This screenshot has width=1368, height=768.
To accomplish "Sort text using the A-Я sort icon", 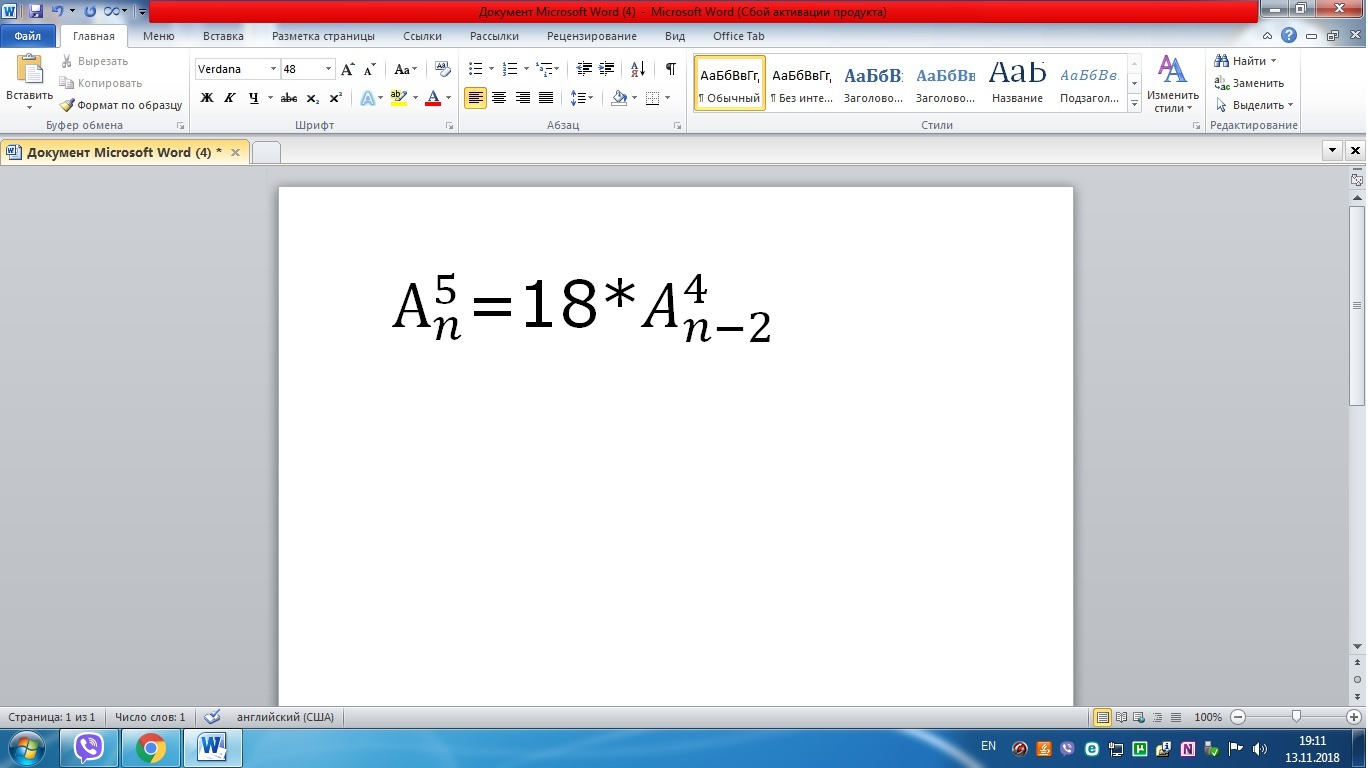I will click(638, 70).
